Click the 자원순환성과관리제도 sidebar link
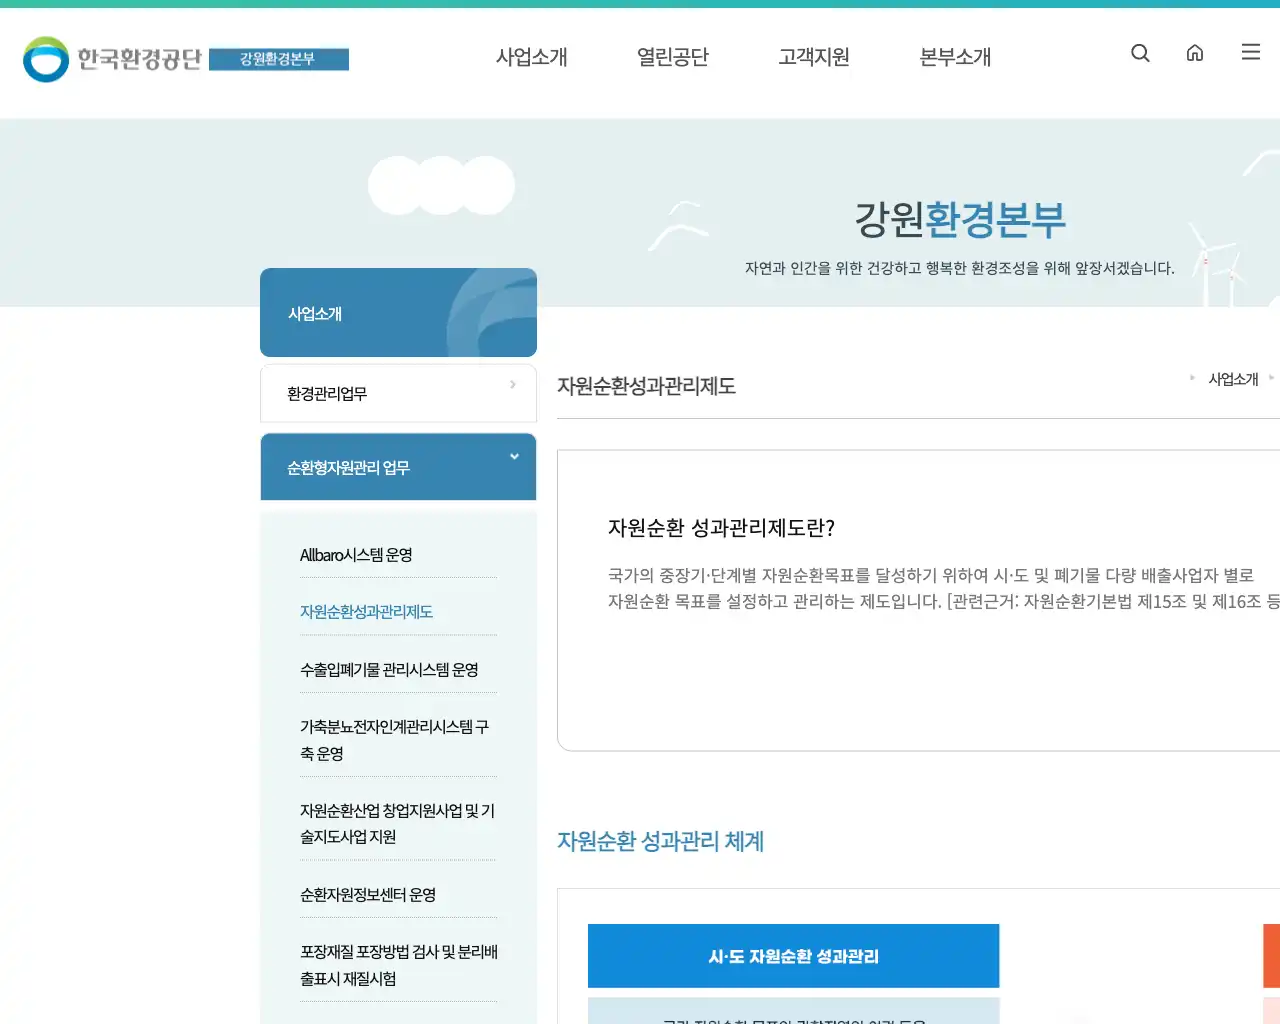This screenshot has height=1024, width=1280. tap(365, 611)
